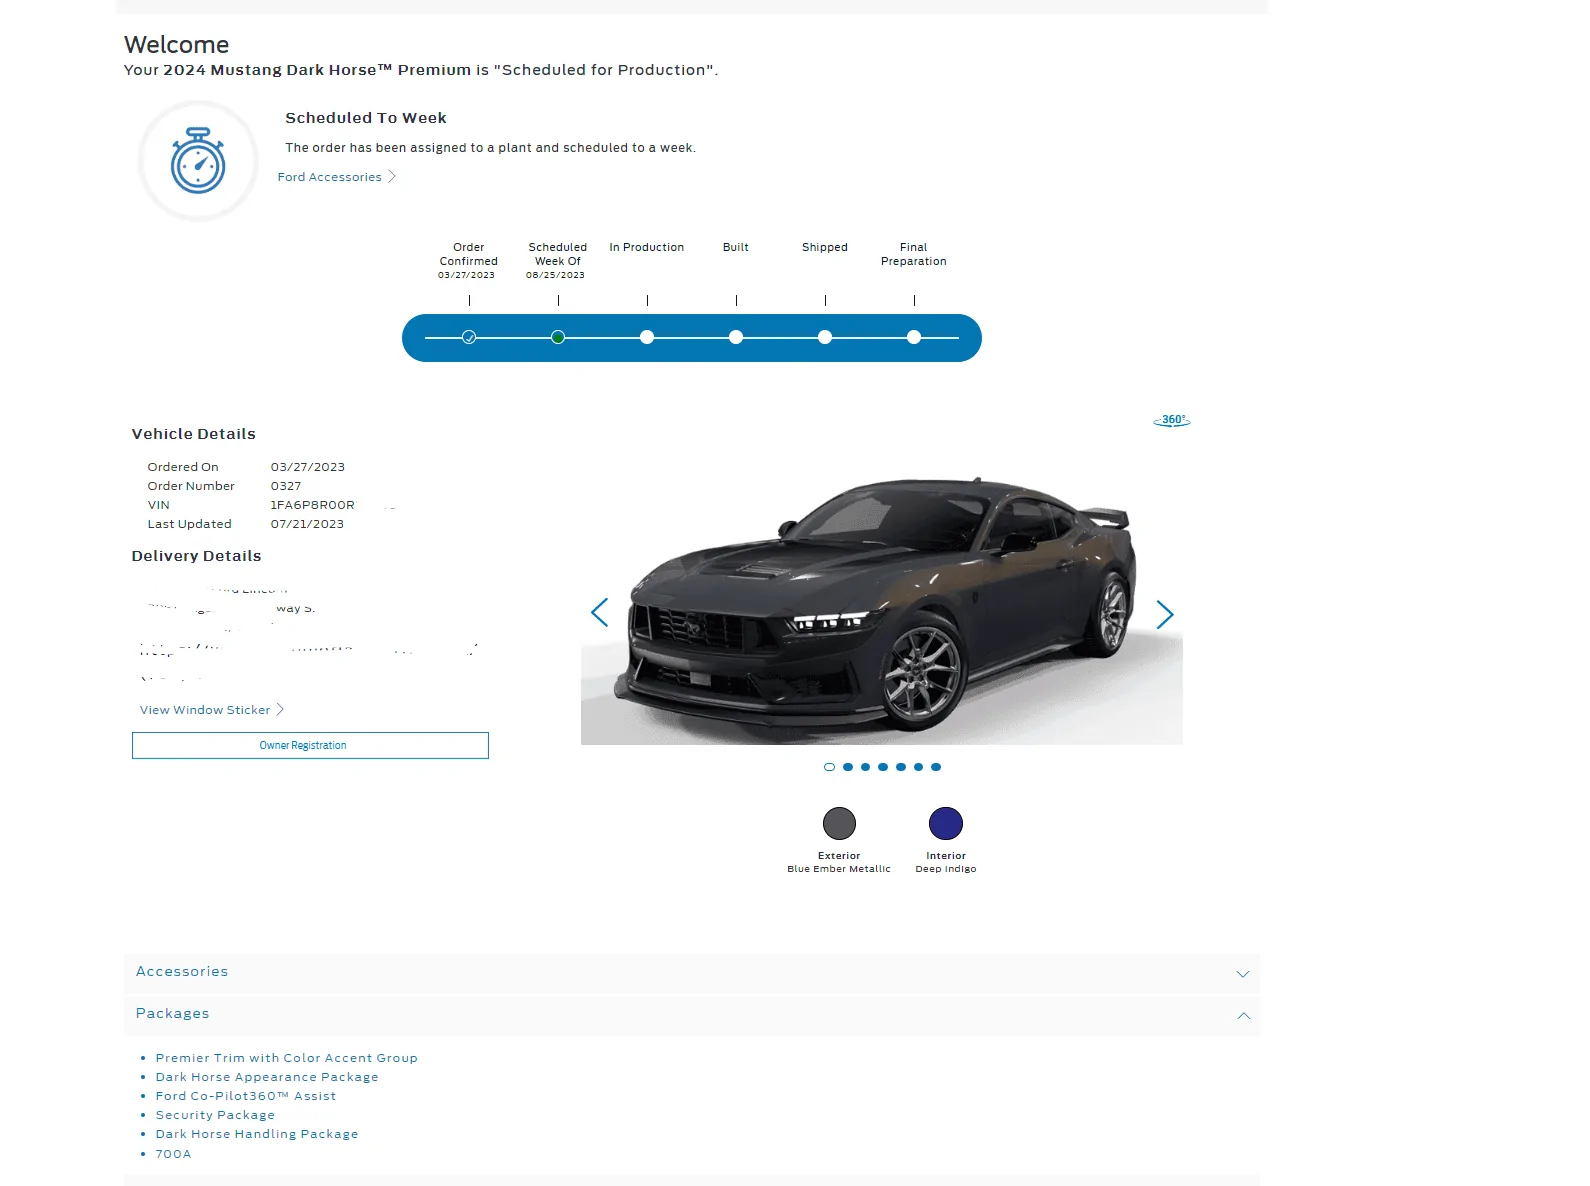Click the 700A package item

tap(173, 1154)
